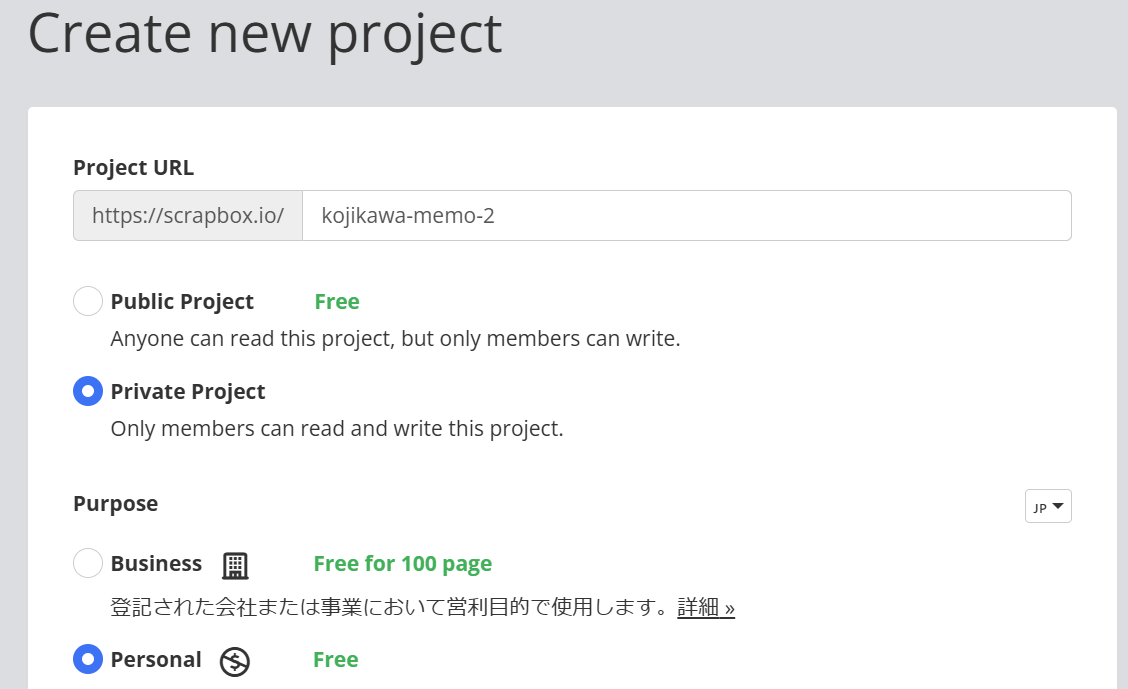This screenshot has height=689, width=1128.
Task: Open the 詳細 » details link
Action: [706, 607]
